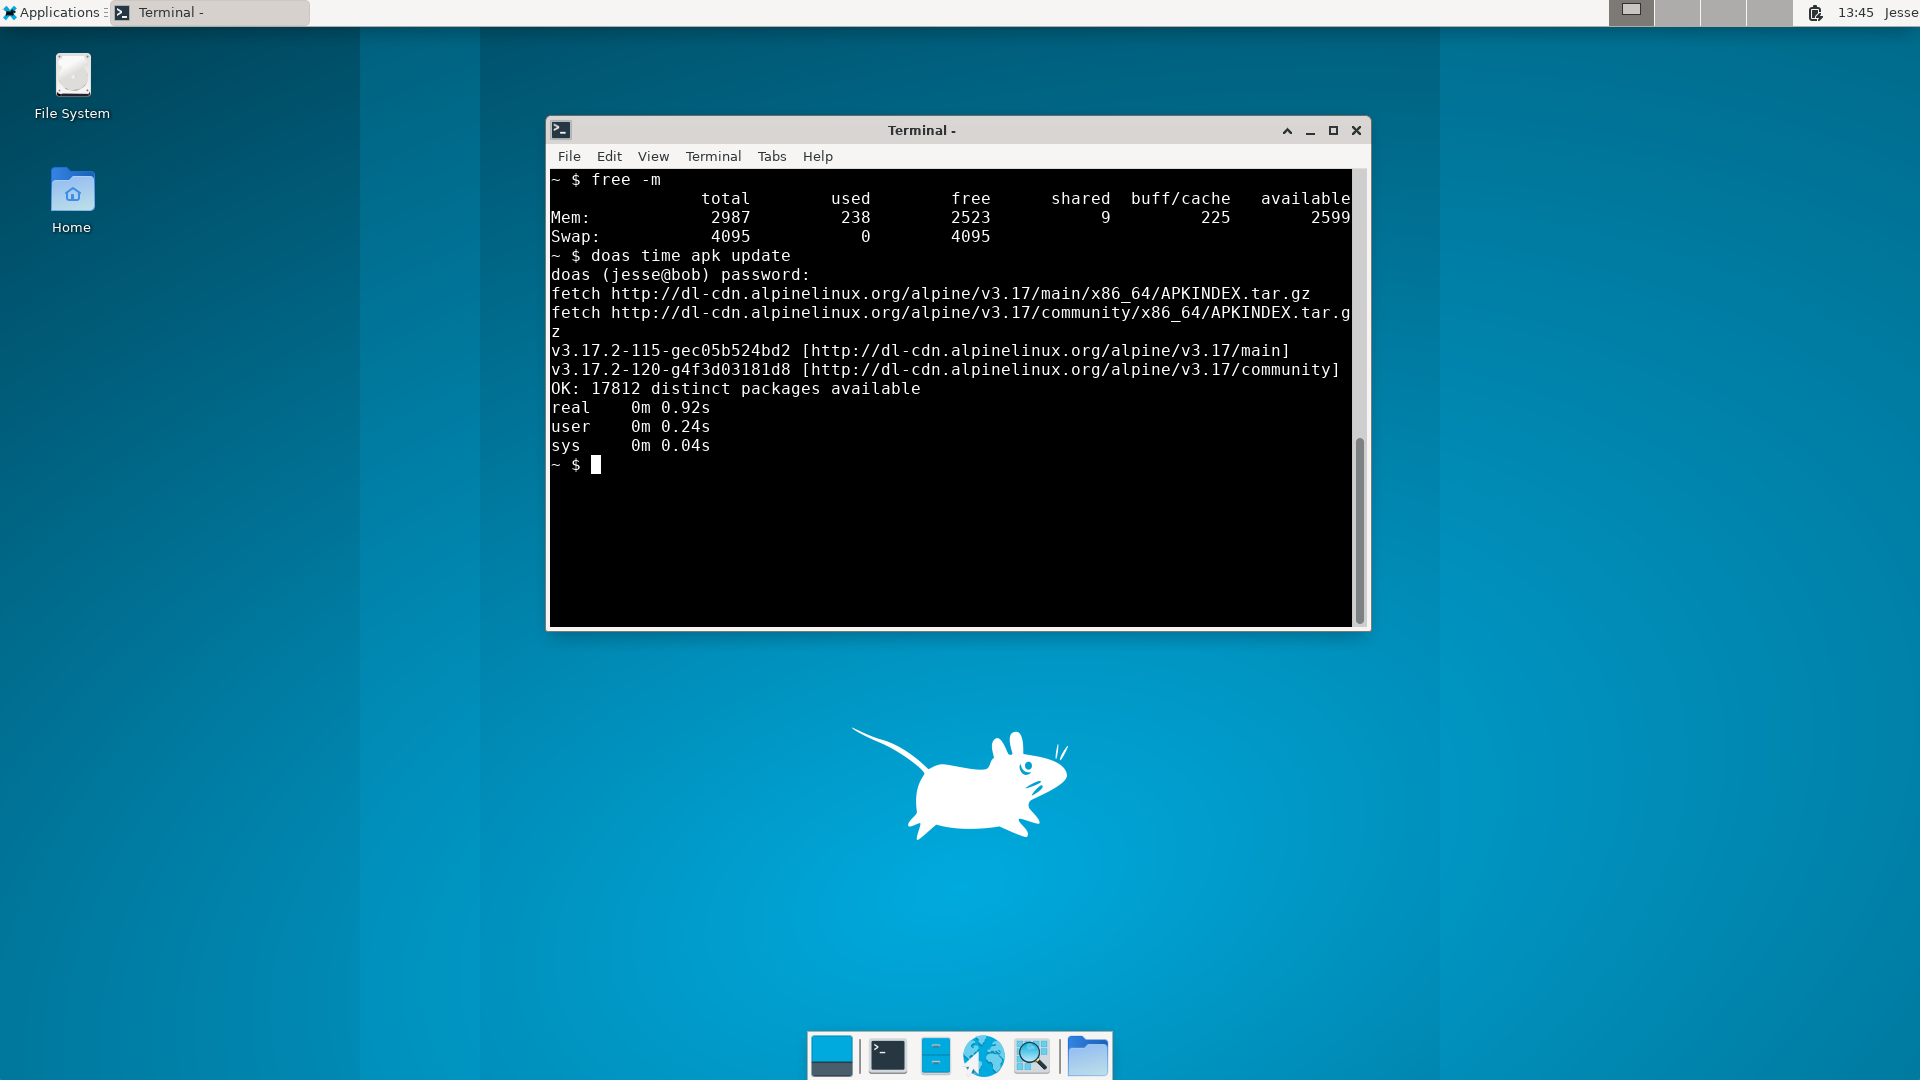Minimize the Terminal window
1920x1080 pixels.
[1310, 131]
